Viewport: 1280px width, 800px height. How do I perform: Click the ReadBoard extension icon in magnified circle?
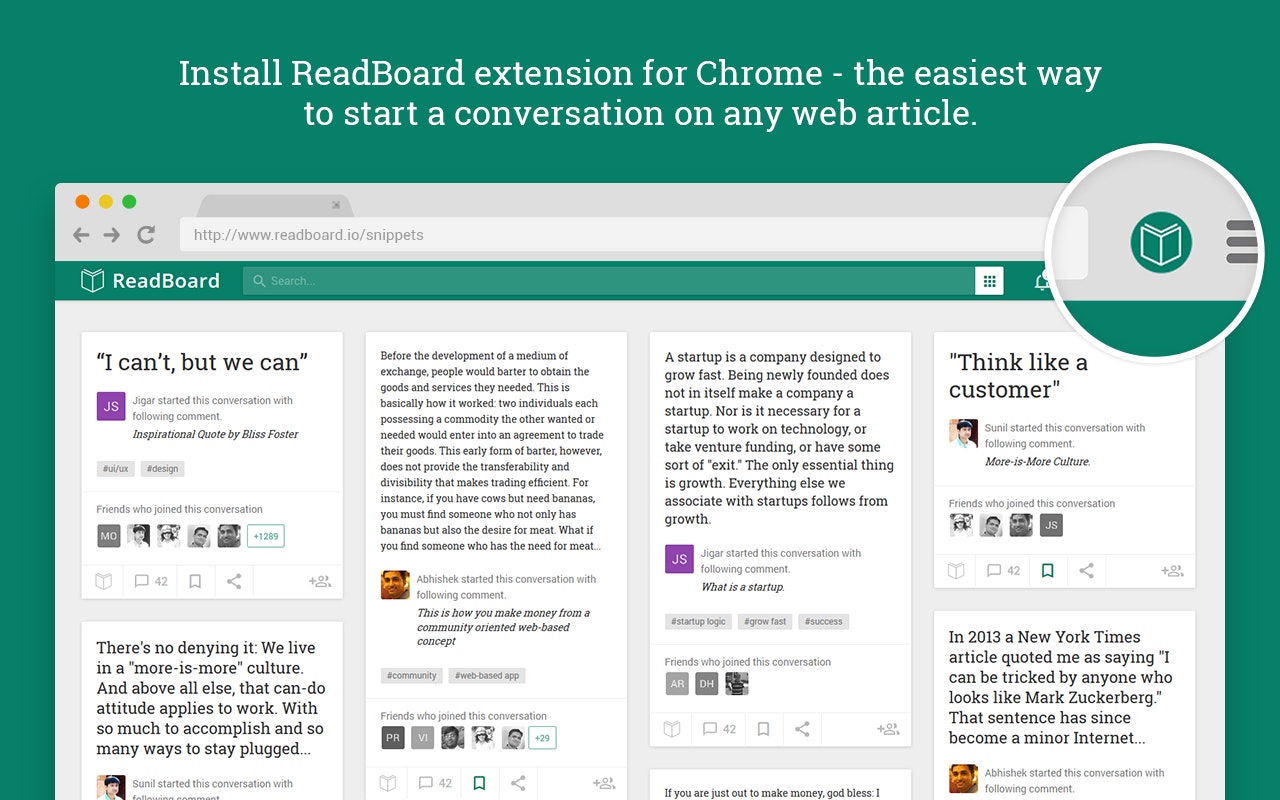click(x=1161, y=242)
